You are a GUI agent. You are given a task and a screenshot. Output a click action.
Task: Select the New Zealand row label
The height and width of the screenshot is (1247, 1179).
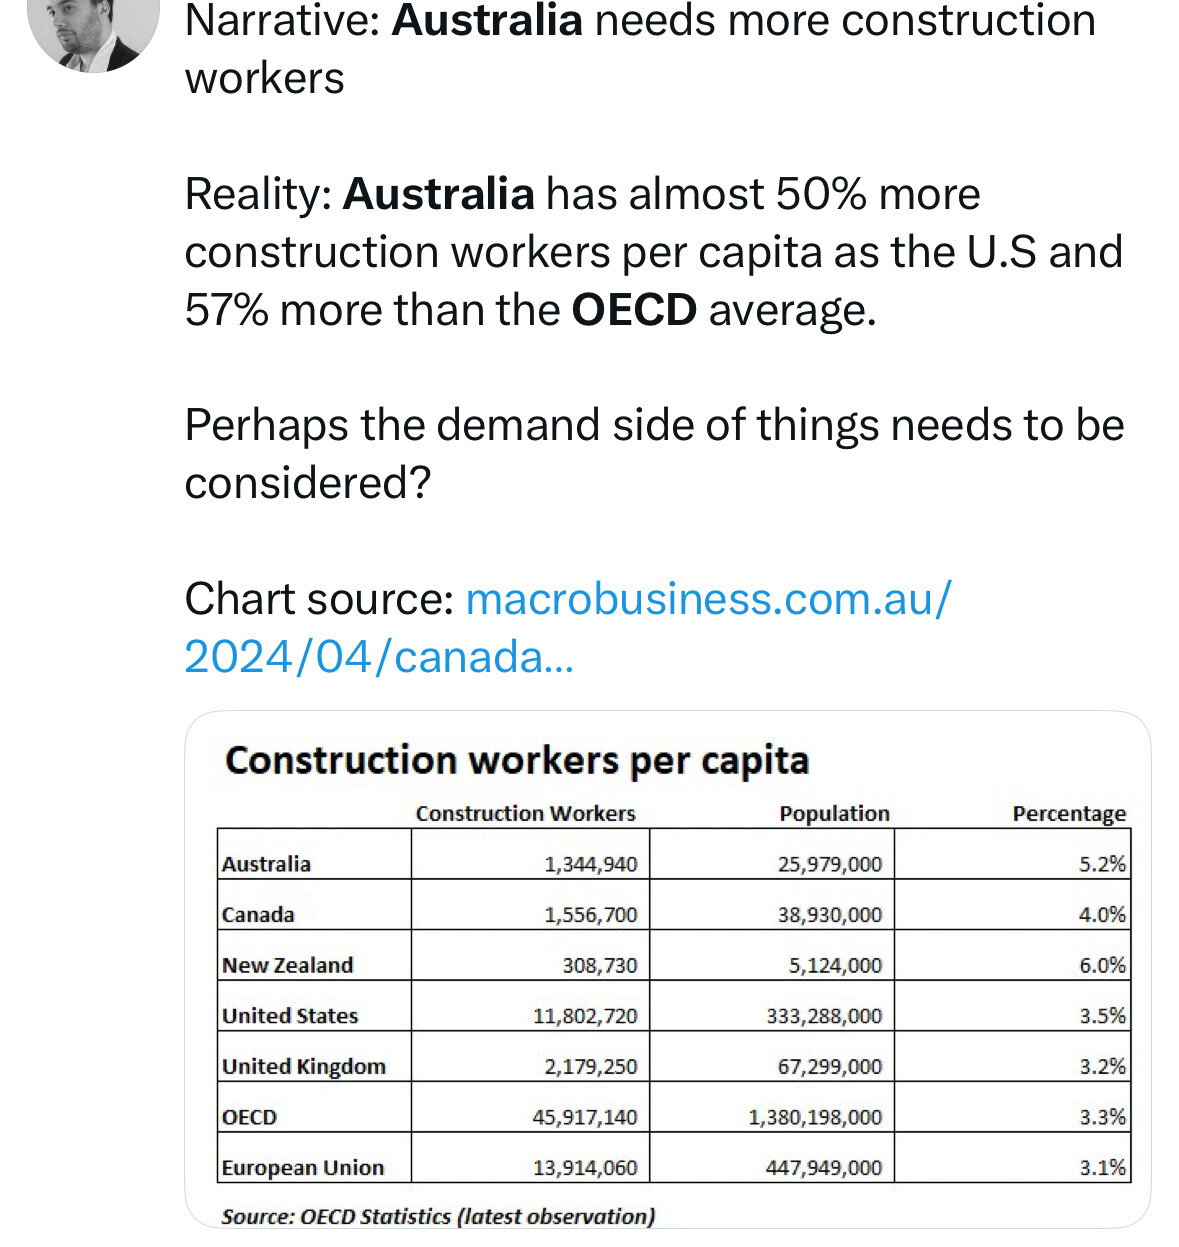tap(288, 965)
